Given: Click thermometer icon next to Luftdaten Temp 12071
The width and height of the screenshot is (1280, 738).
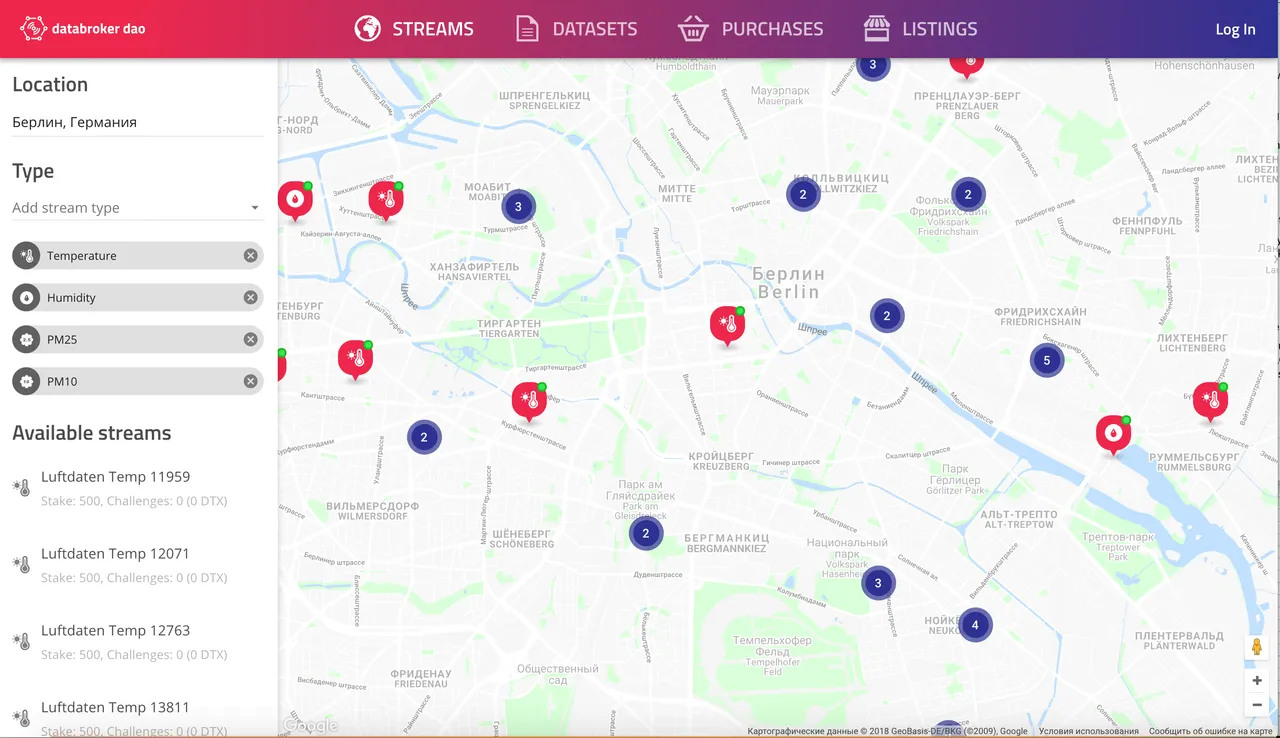Looking at the screenshot, I should click(x=21, y=565).
